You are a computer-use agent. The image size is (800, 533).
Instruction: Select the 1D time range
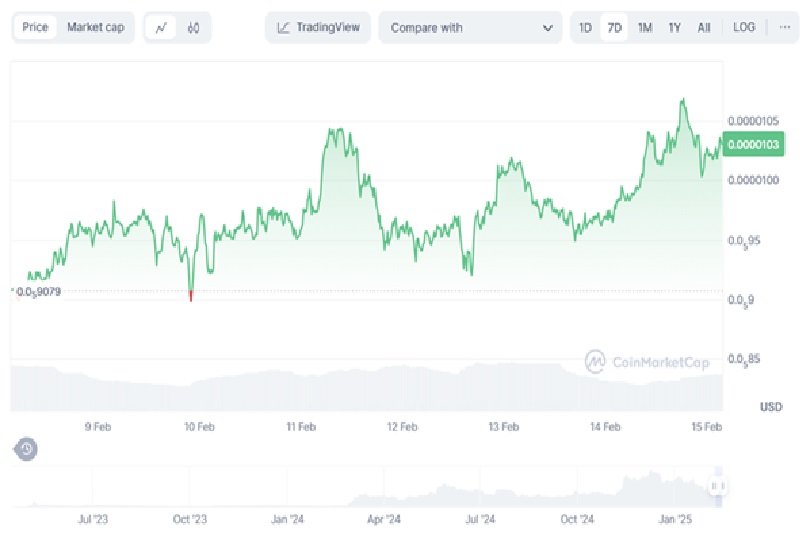tap(586, 28)
